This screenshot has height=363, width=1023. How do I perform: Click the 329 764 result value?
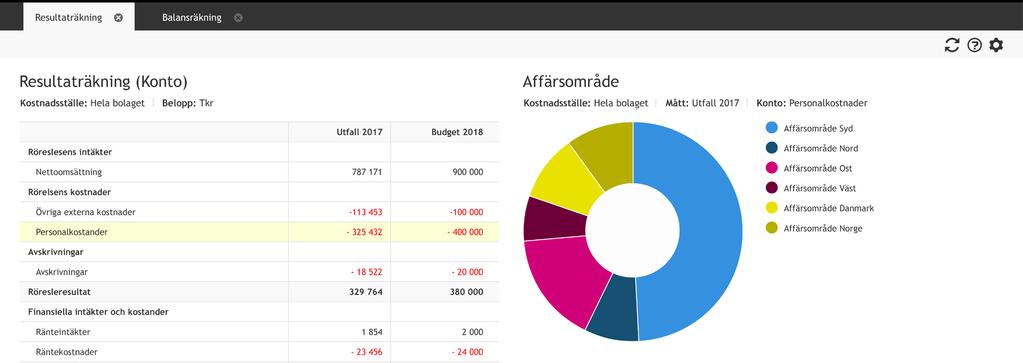[366, 292]
